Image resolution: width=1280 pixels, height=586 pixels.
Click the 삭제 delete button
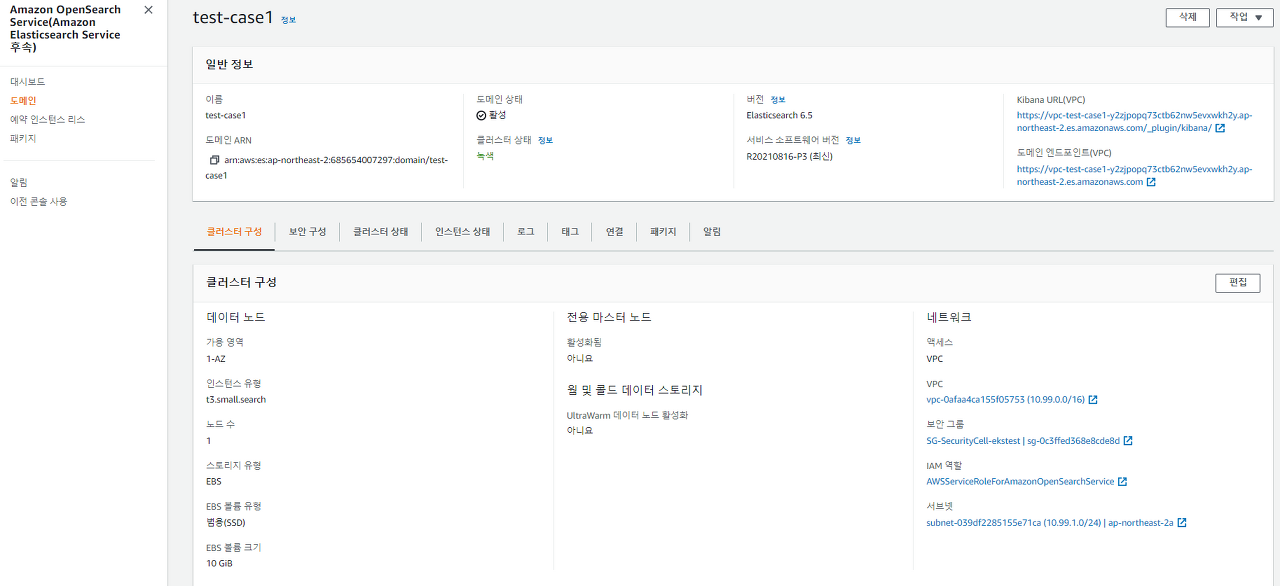pos(1188,17)
